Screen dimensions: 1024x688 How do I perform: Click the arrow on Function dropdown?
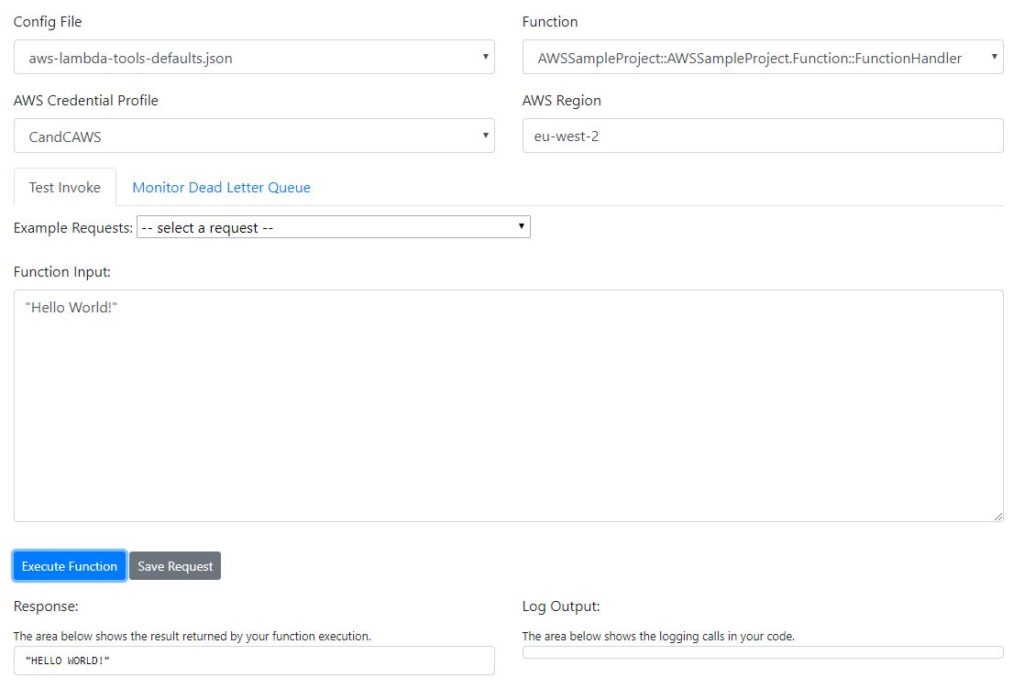coord(994,57)
